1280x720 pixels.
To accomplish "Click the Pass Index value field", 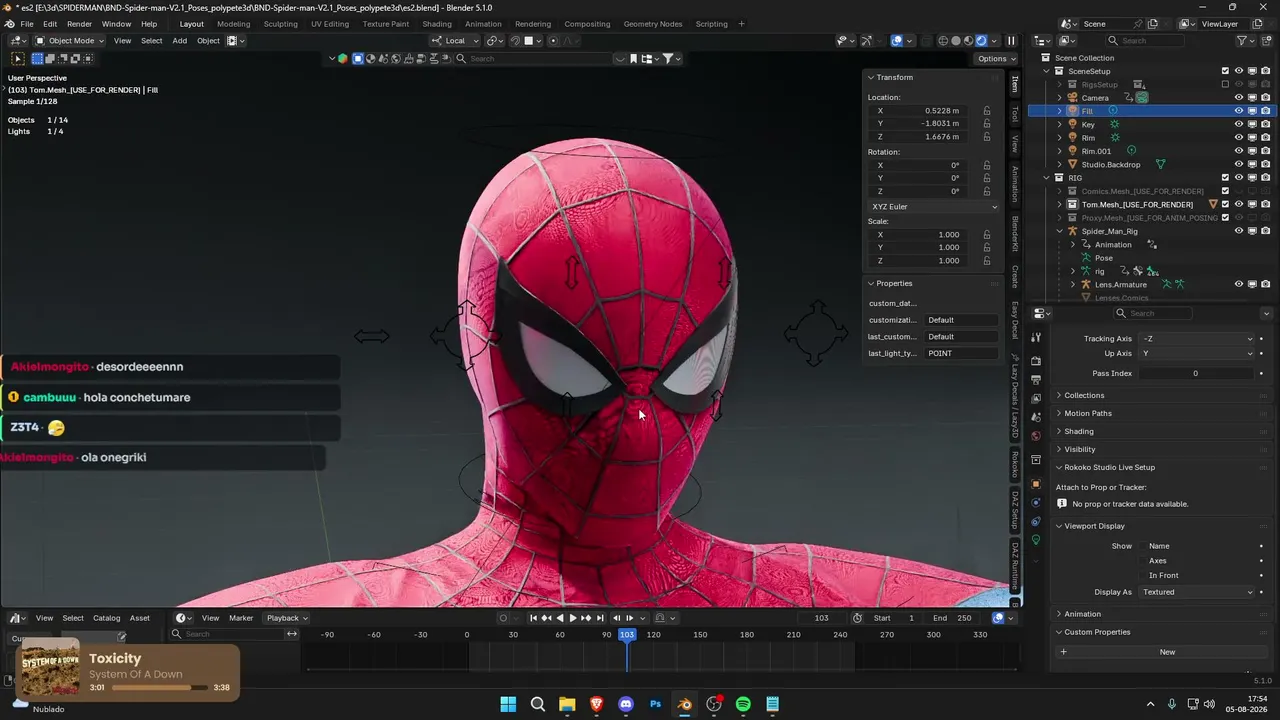I will tap(1196, 374).
